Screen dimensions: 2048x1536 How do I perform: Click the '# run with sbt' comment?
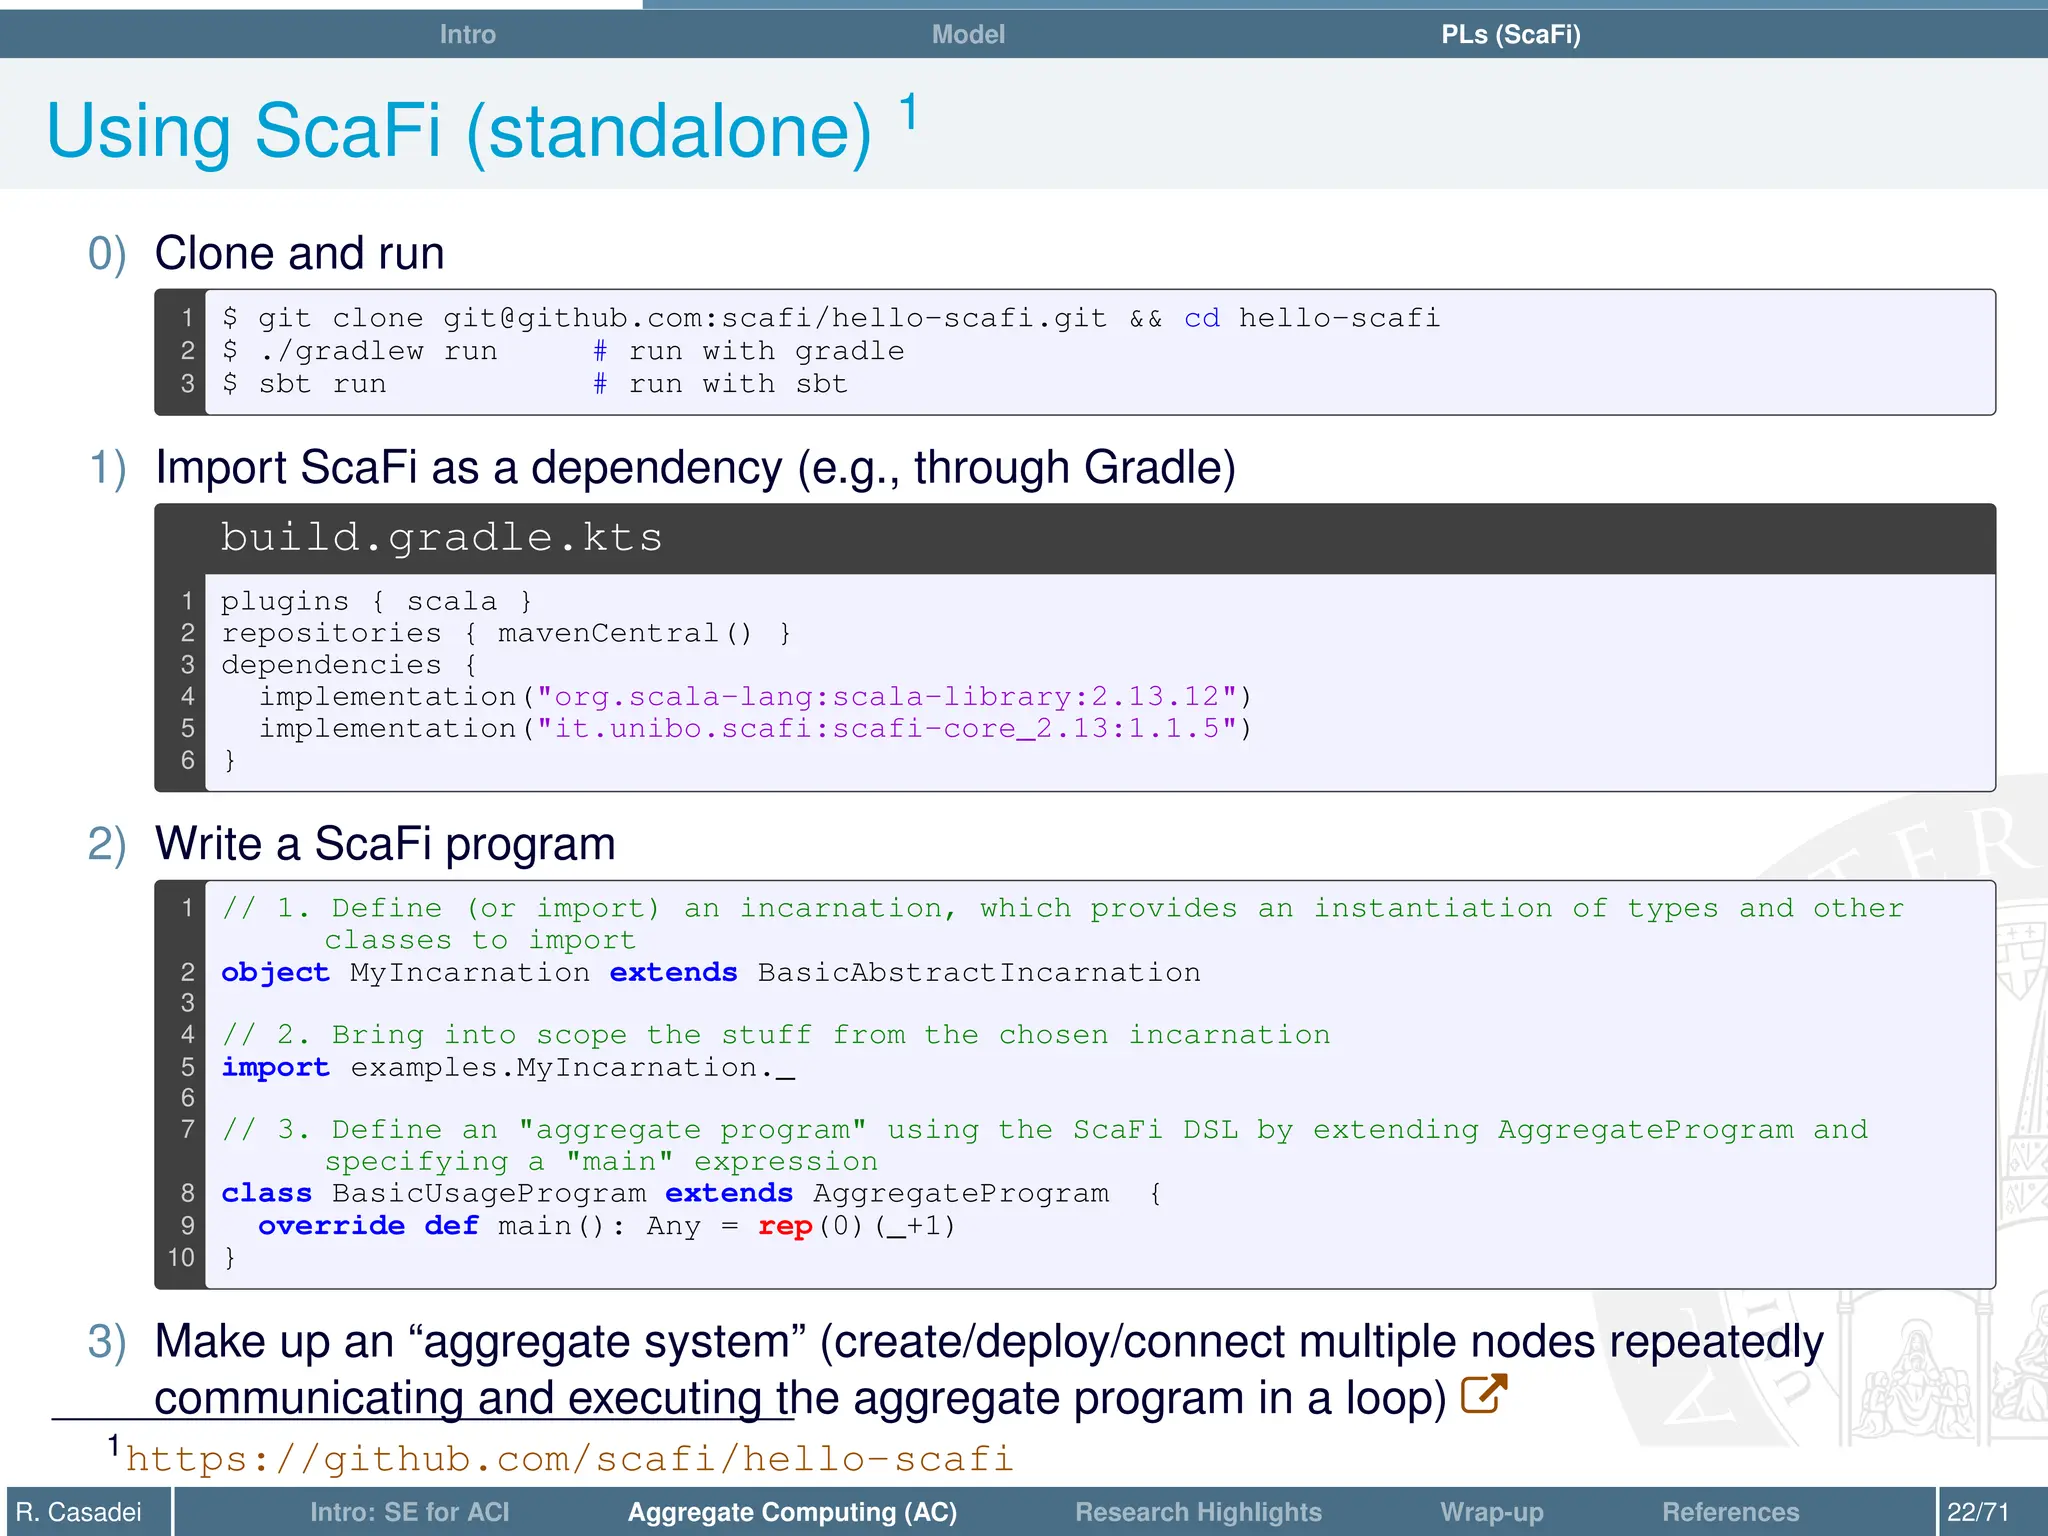[720, 384]
